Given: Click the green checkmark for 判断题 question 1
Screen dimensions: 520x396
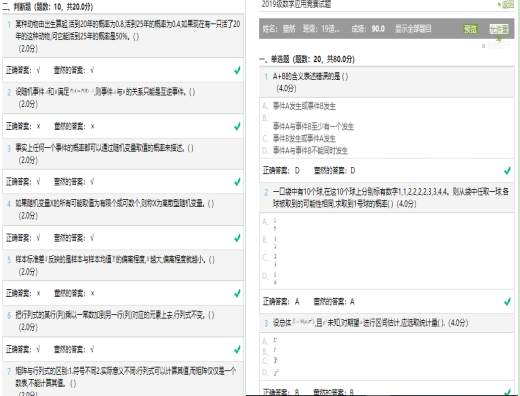Looking at the screenshot, I should 237,70.
